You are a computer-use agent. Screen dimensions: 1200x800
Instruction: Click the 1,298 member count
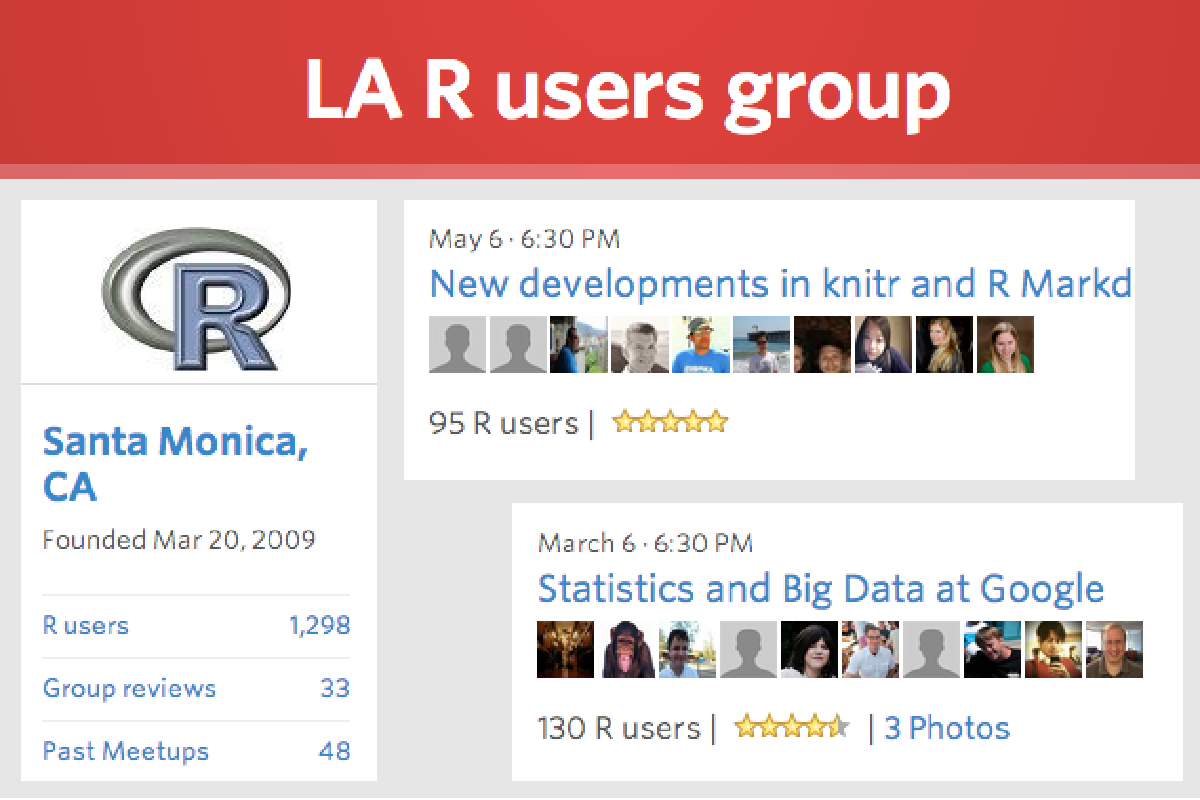(320, 626)
